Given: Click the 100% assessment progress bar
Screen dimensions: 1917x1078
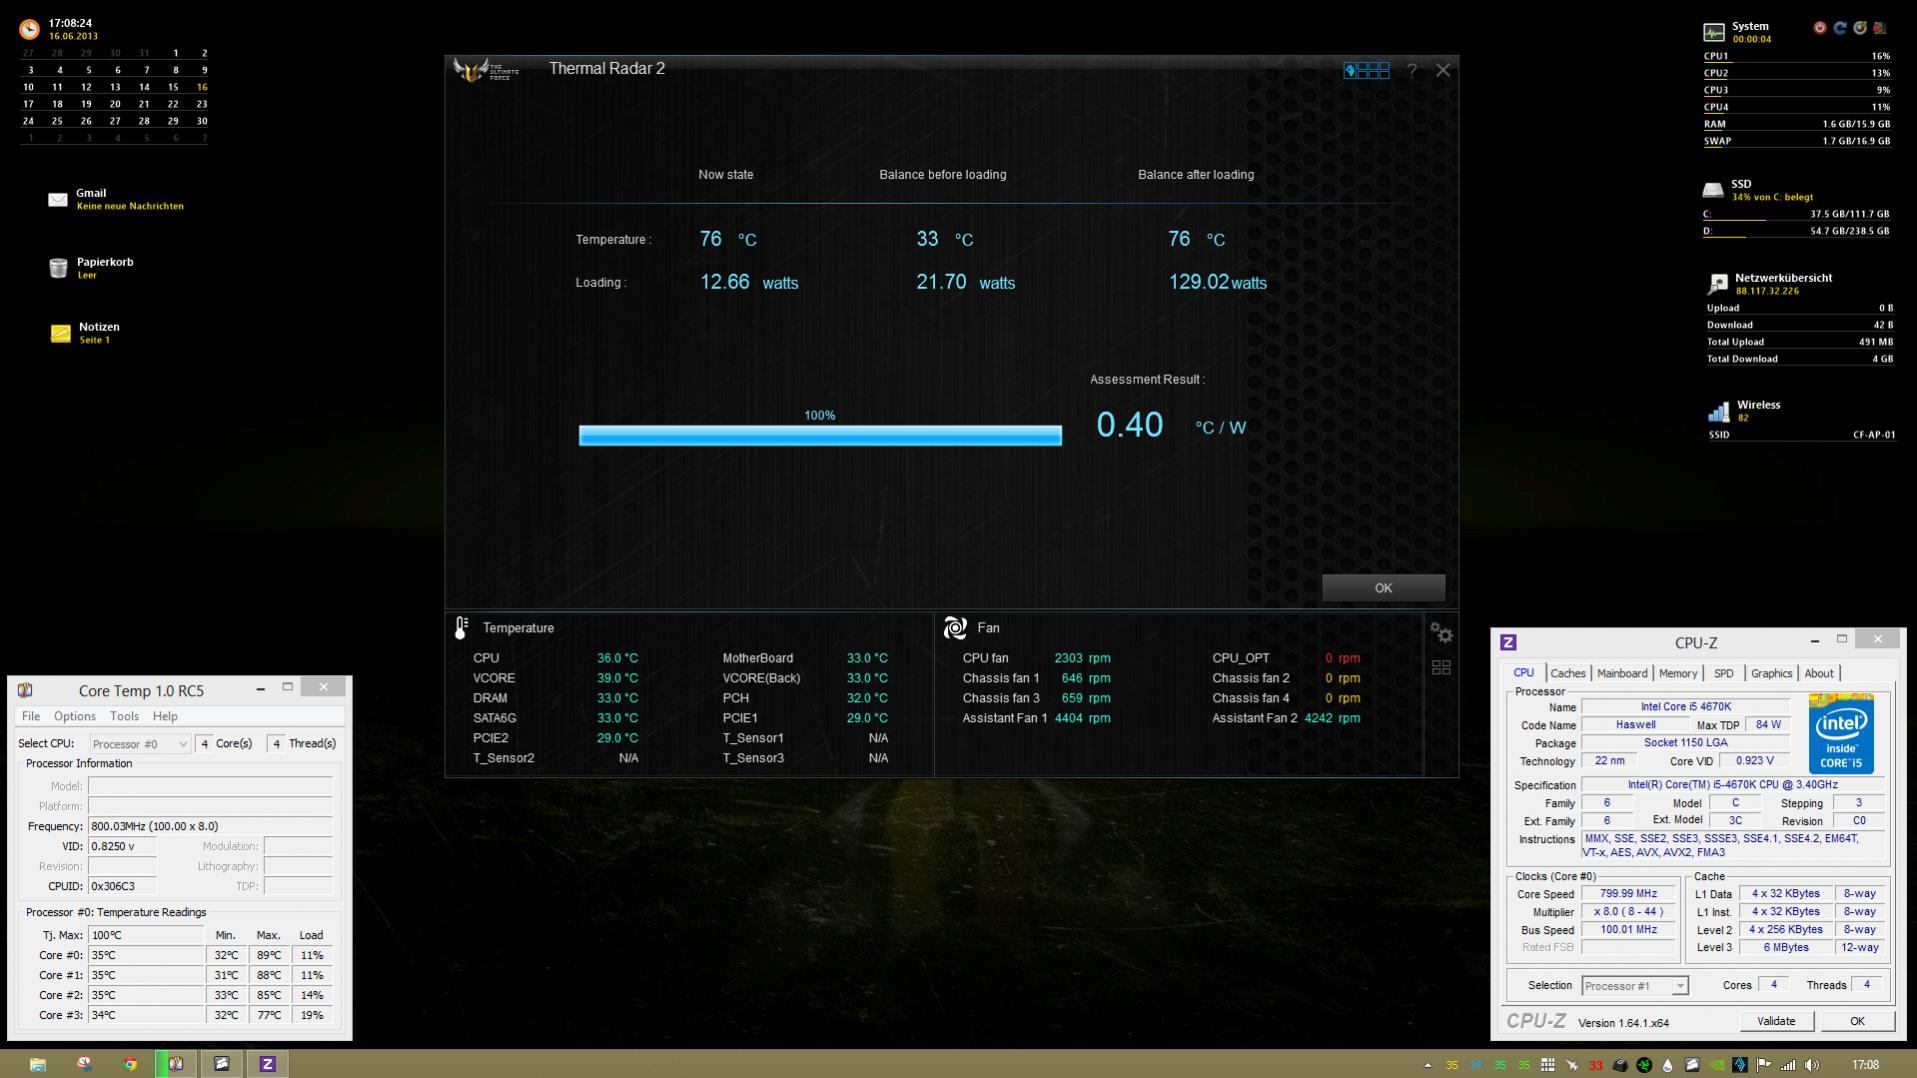Looking at the screenshot, I should 820,435.
